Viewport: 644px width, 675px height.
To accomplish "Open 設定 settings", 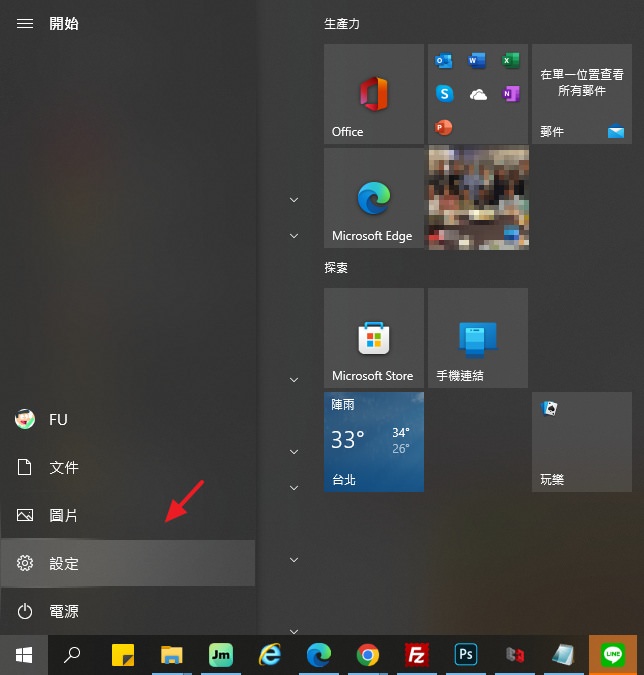I will [x=128, y=563].
